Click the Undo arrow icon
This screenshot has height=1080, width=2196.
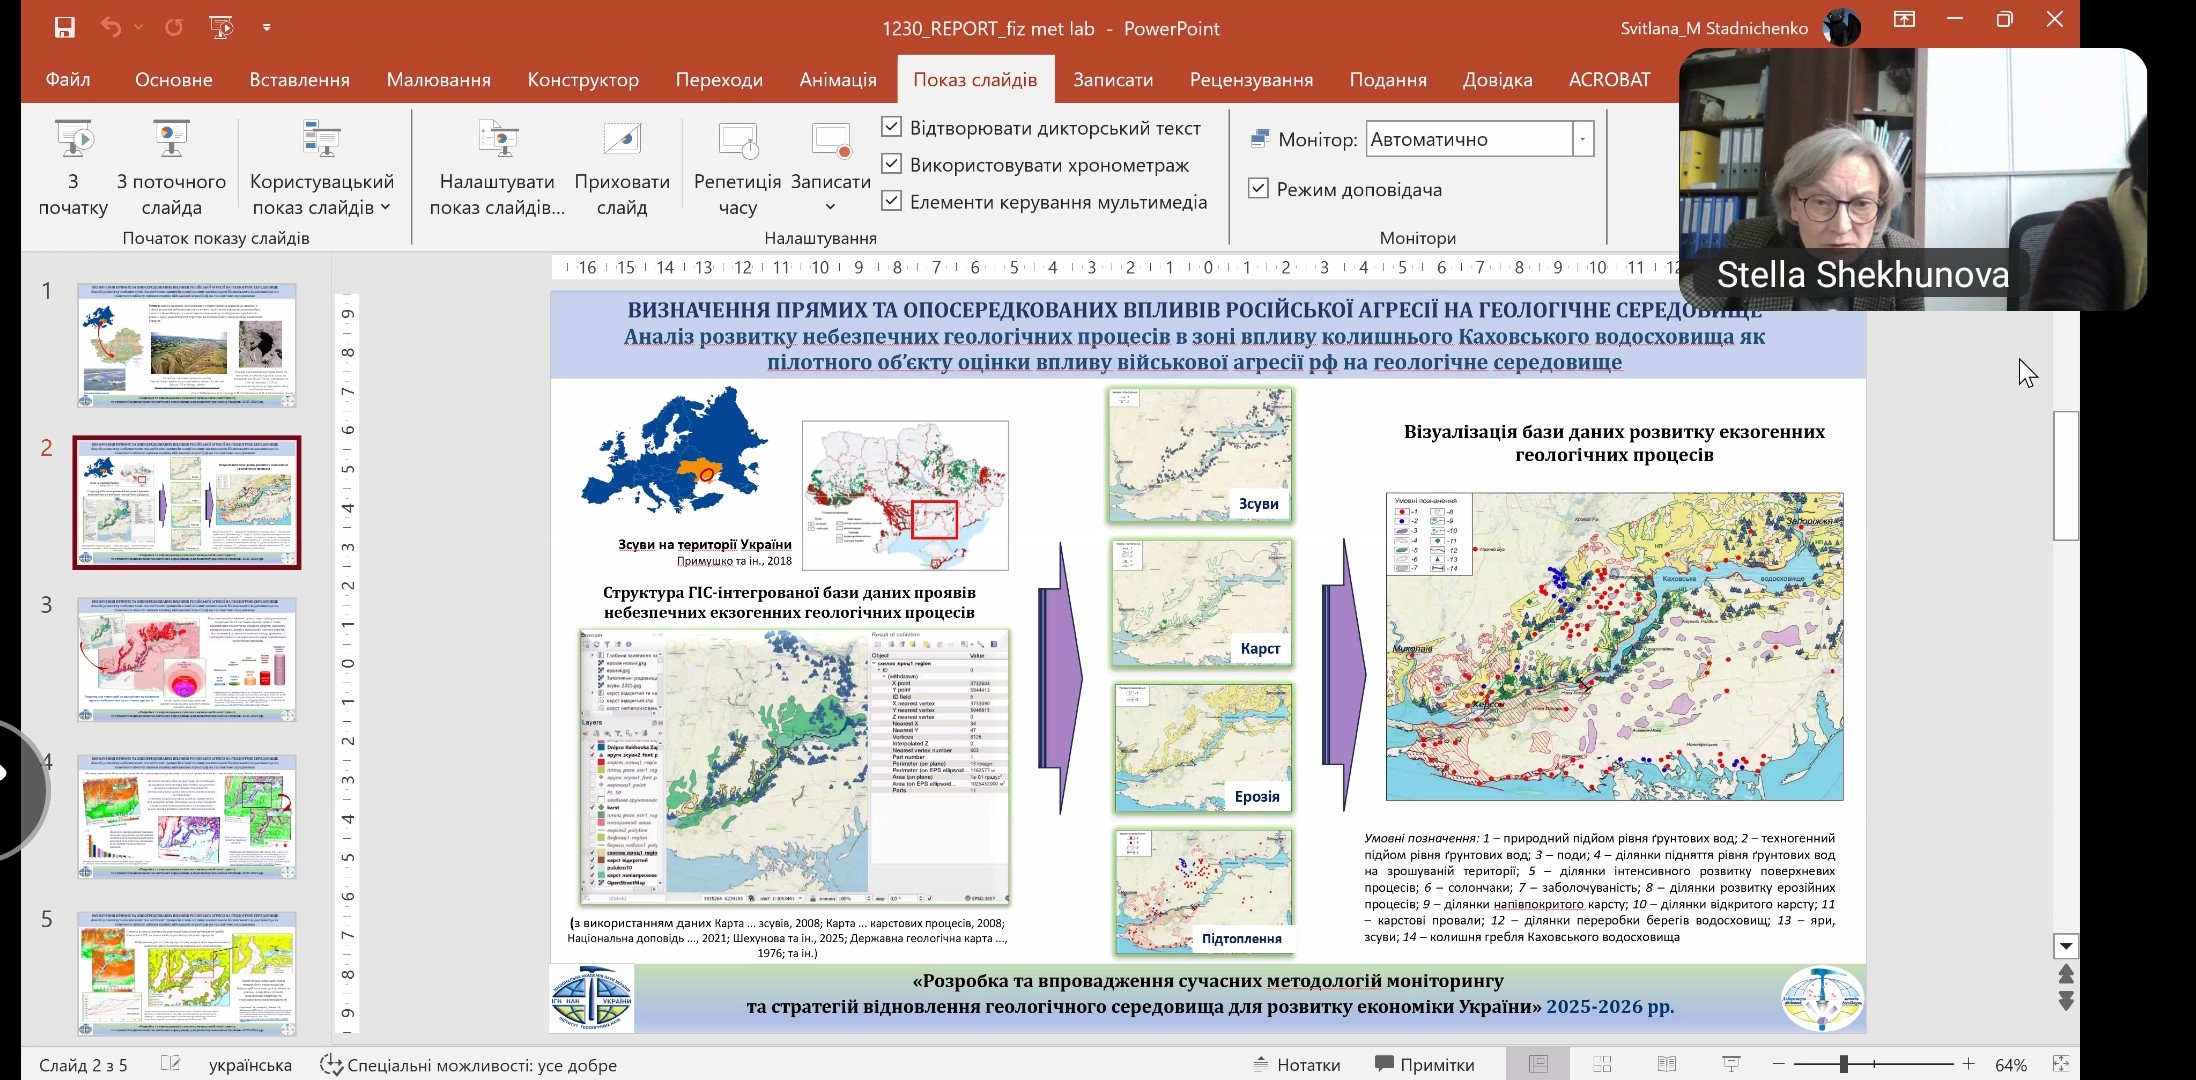[111, 28]
